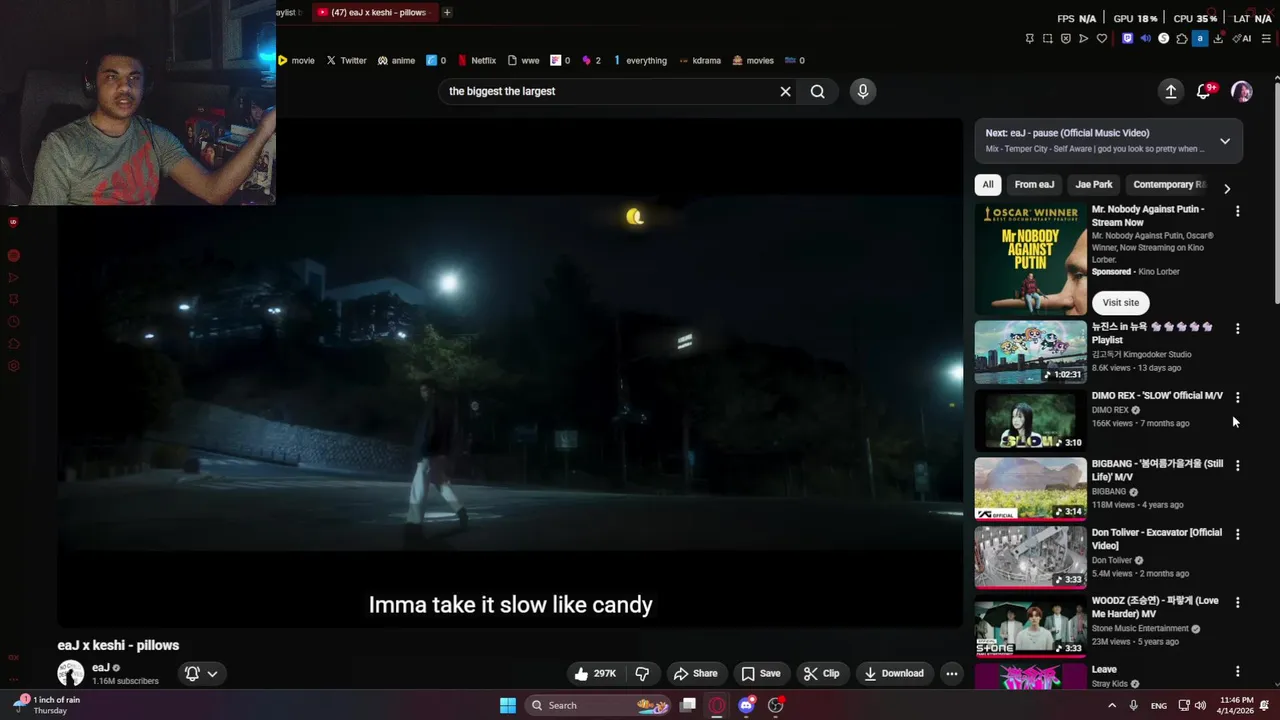1280x720 pixels.
Task: Open notification preferences bell dropdown for eaJ
Action: tap(201, 674)
